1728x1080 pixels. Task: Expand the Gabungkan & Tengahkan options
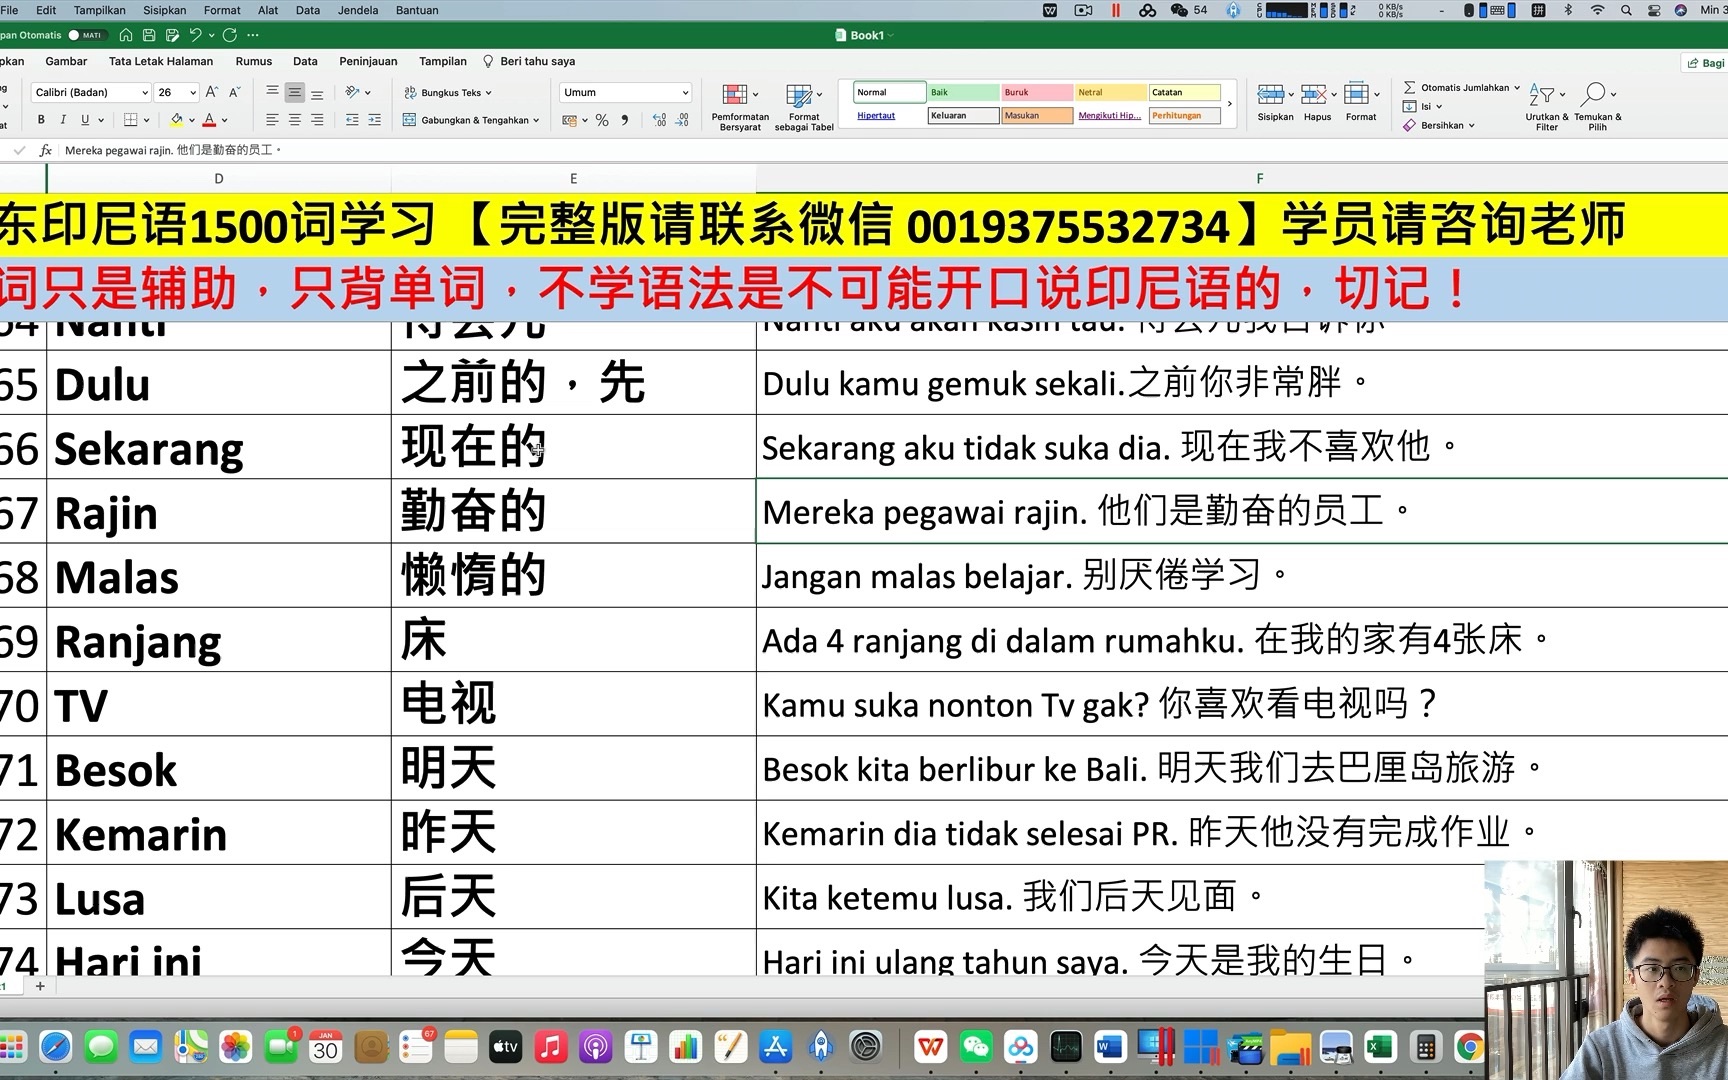coord(536,120)
